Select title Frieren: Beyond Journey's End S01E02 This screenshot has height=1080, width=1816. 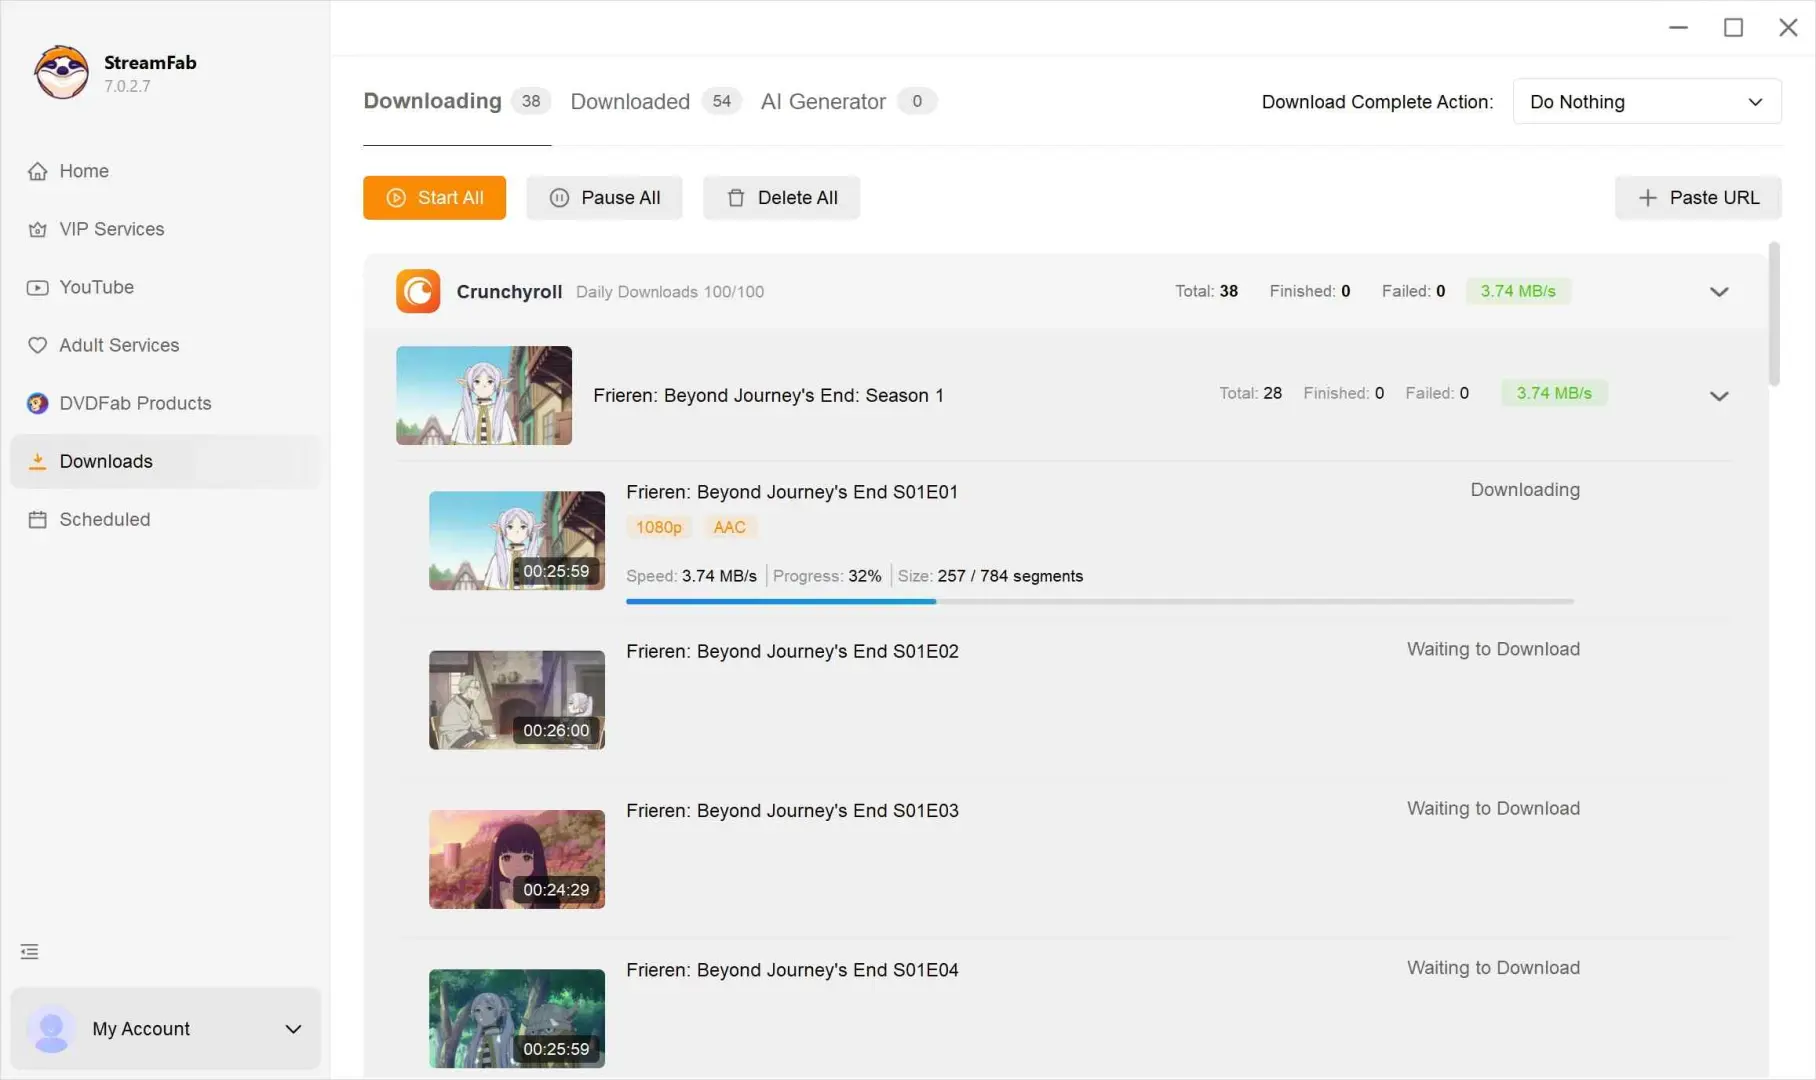click(x=792, y=651)
